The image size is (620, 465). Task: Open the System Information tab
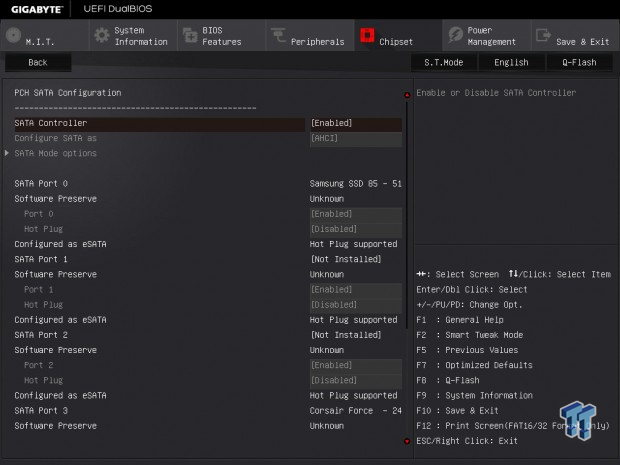(133, 36)
